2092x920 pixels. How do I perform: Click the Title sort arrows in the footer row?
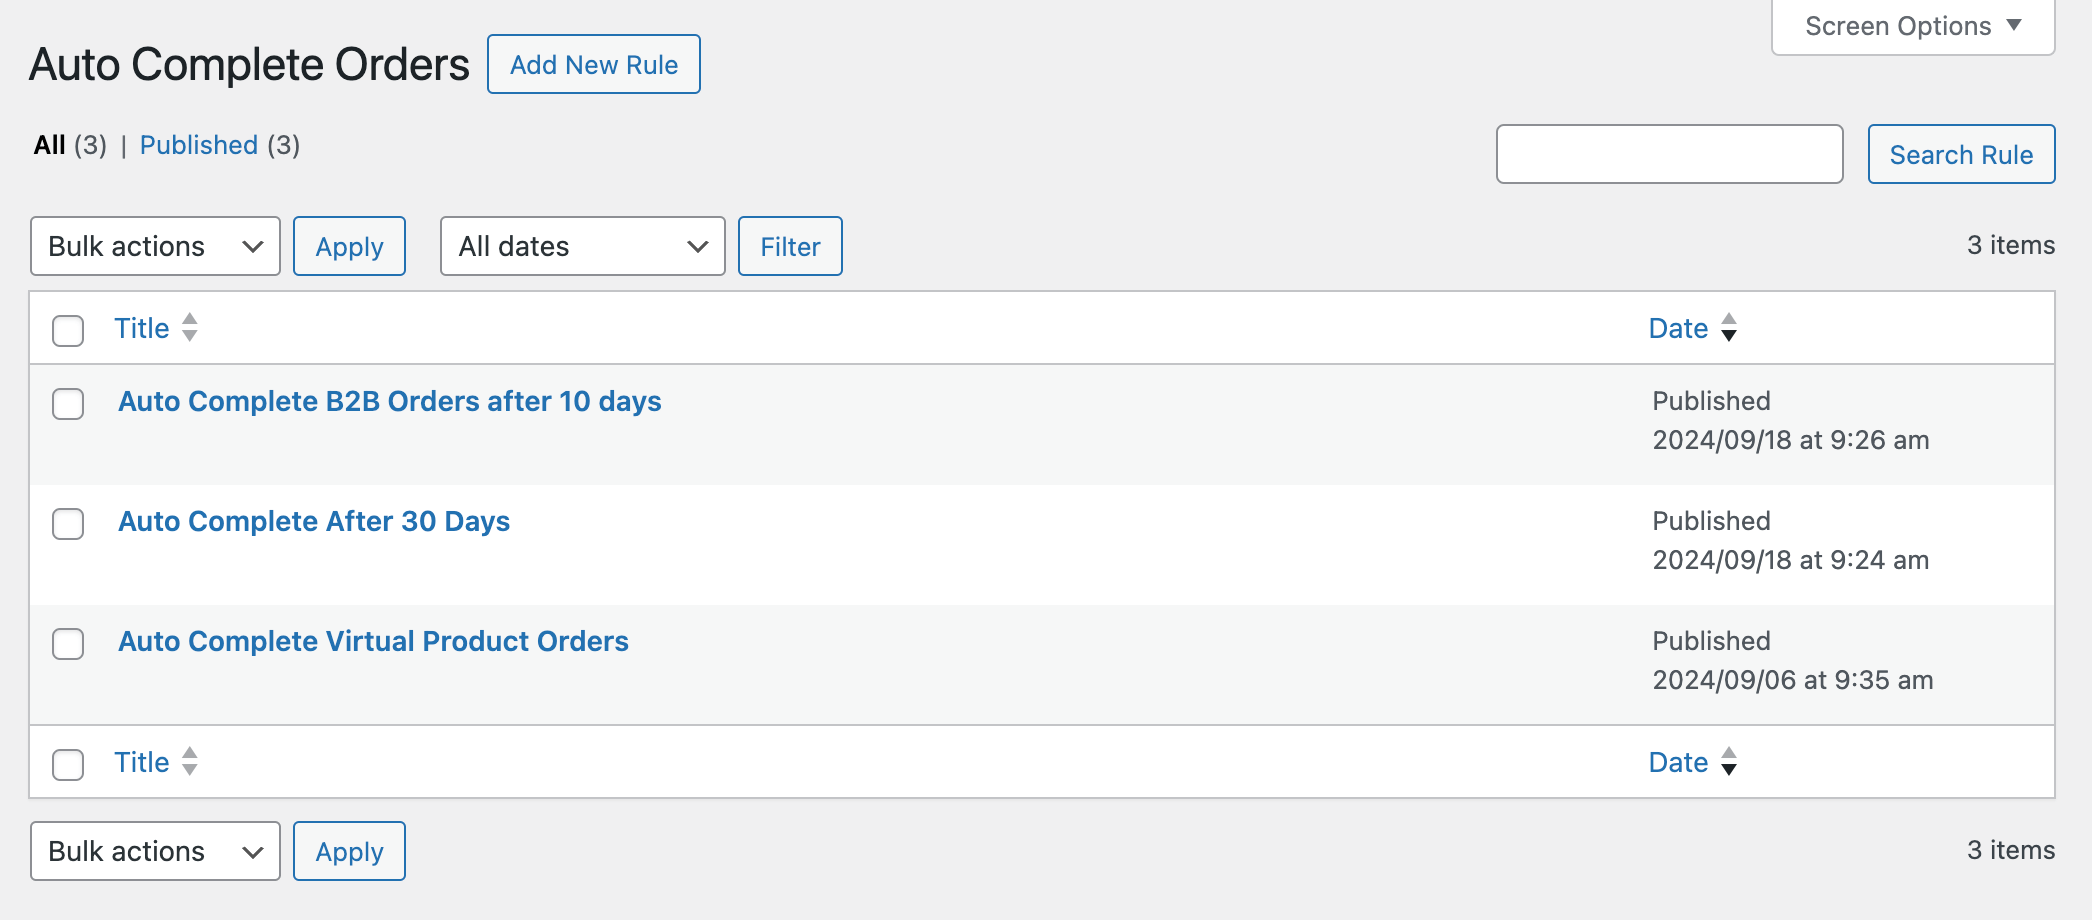click(190, 761)
